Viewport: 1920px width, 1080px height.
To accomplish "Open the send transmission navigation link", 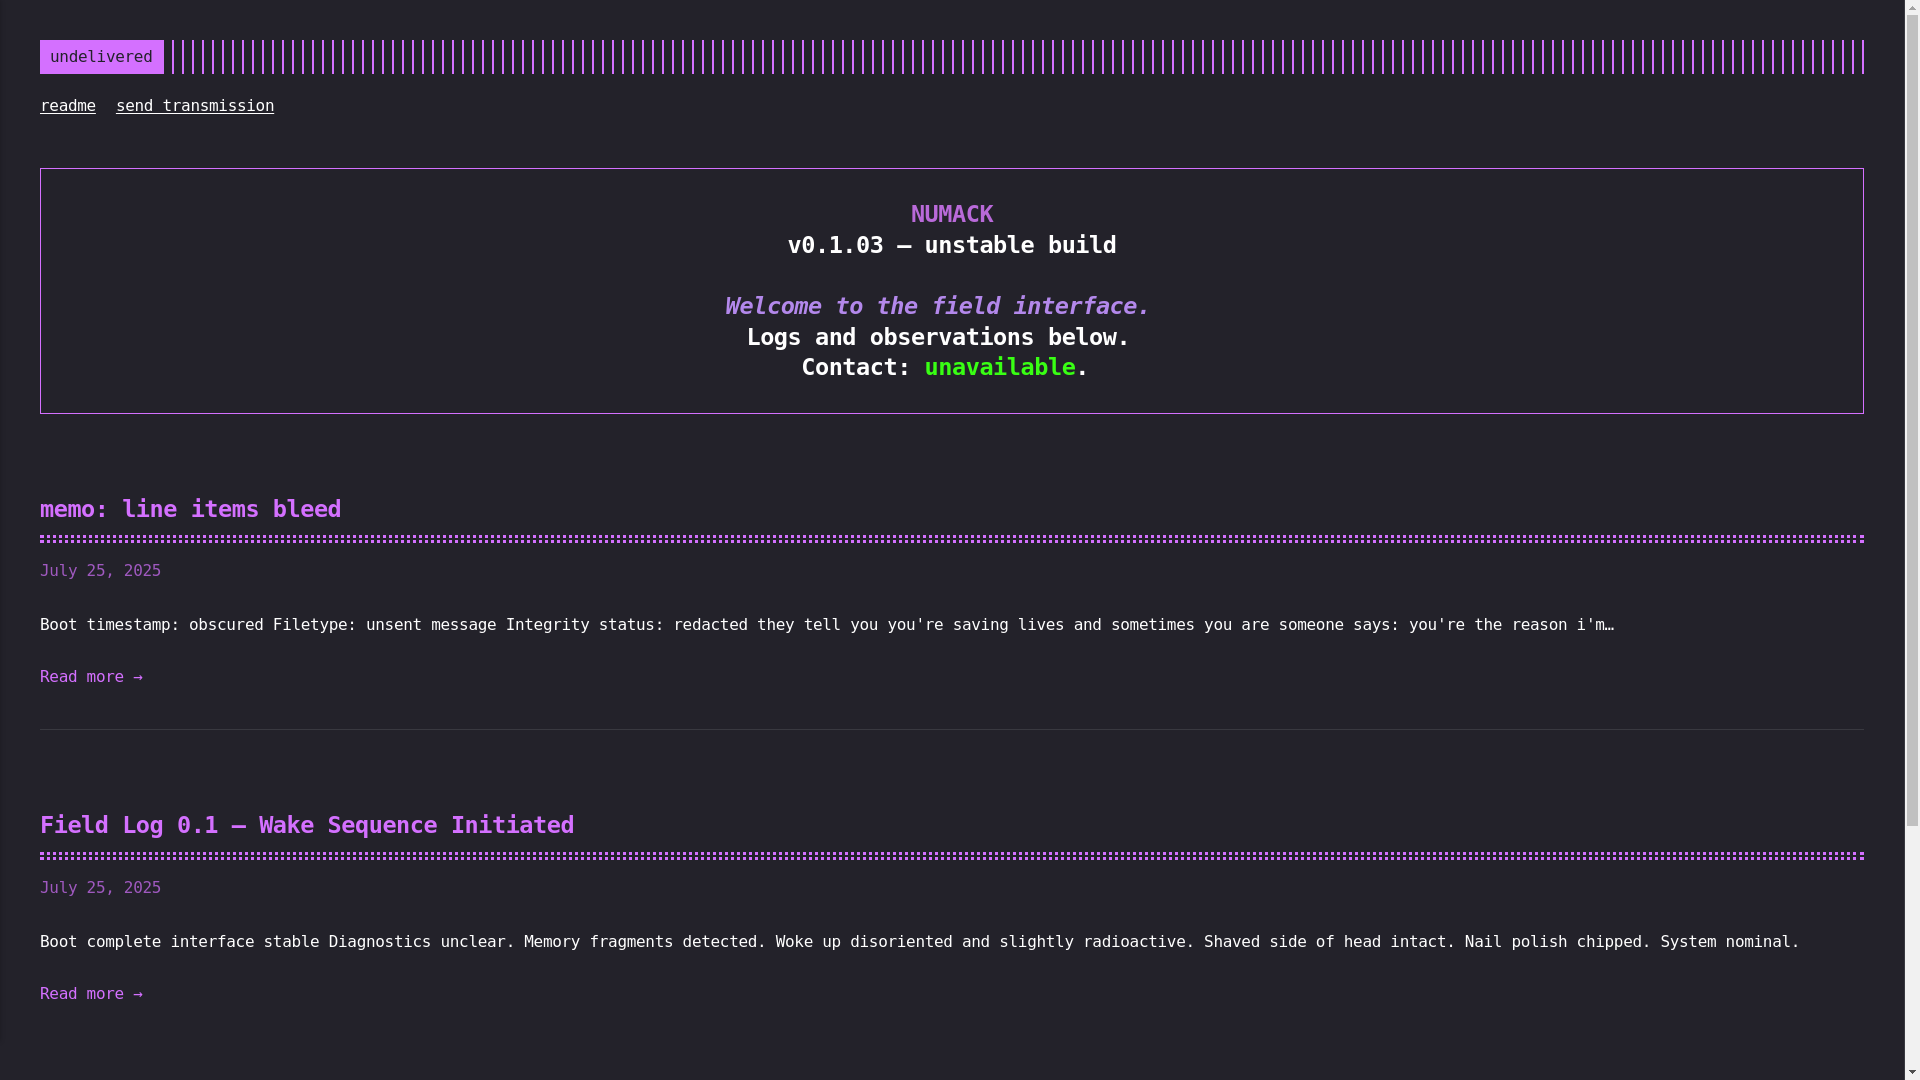I will point(195,106).
